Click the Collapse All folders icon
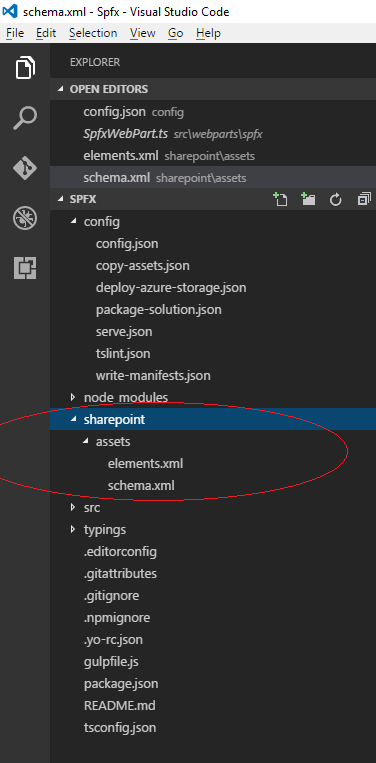Screen dimensions: 376x763 pyautogui.click(x=364, y=200)
